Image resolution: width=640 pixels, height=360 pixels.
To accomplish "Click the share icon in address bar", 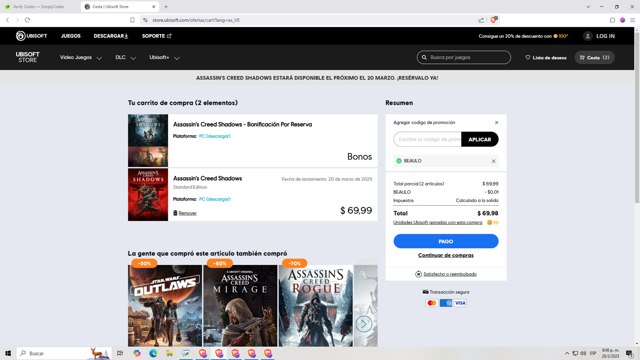I will [x=481, y=20].
